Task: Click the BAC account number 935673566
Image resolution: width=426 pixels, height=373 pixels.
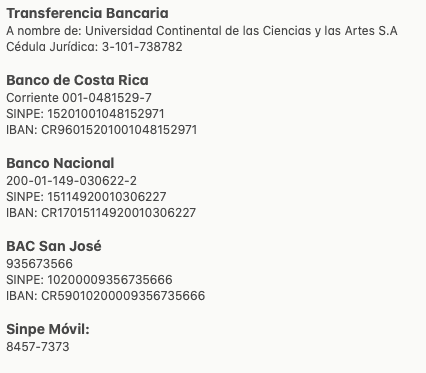Action: tap(39, 264)
